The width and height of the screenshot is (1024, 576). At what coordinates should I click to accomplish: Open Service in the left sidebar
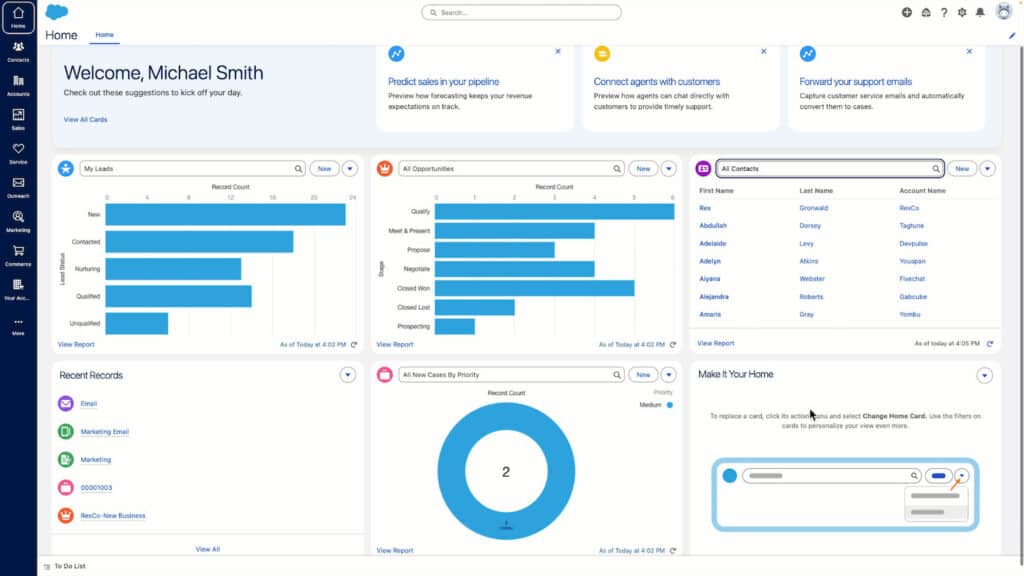(x=18, y=153)
